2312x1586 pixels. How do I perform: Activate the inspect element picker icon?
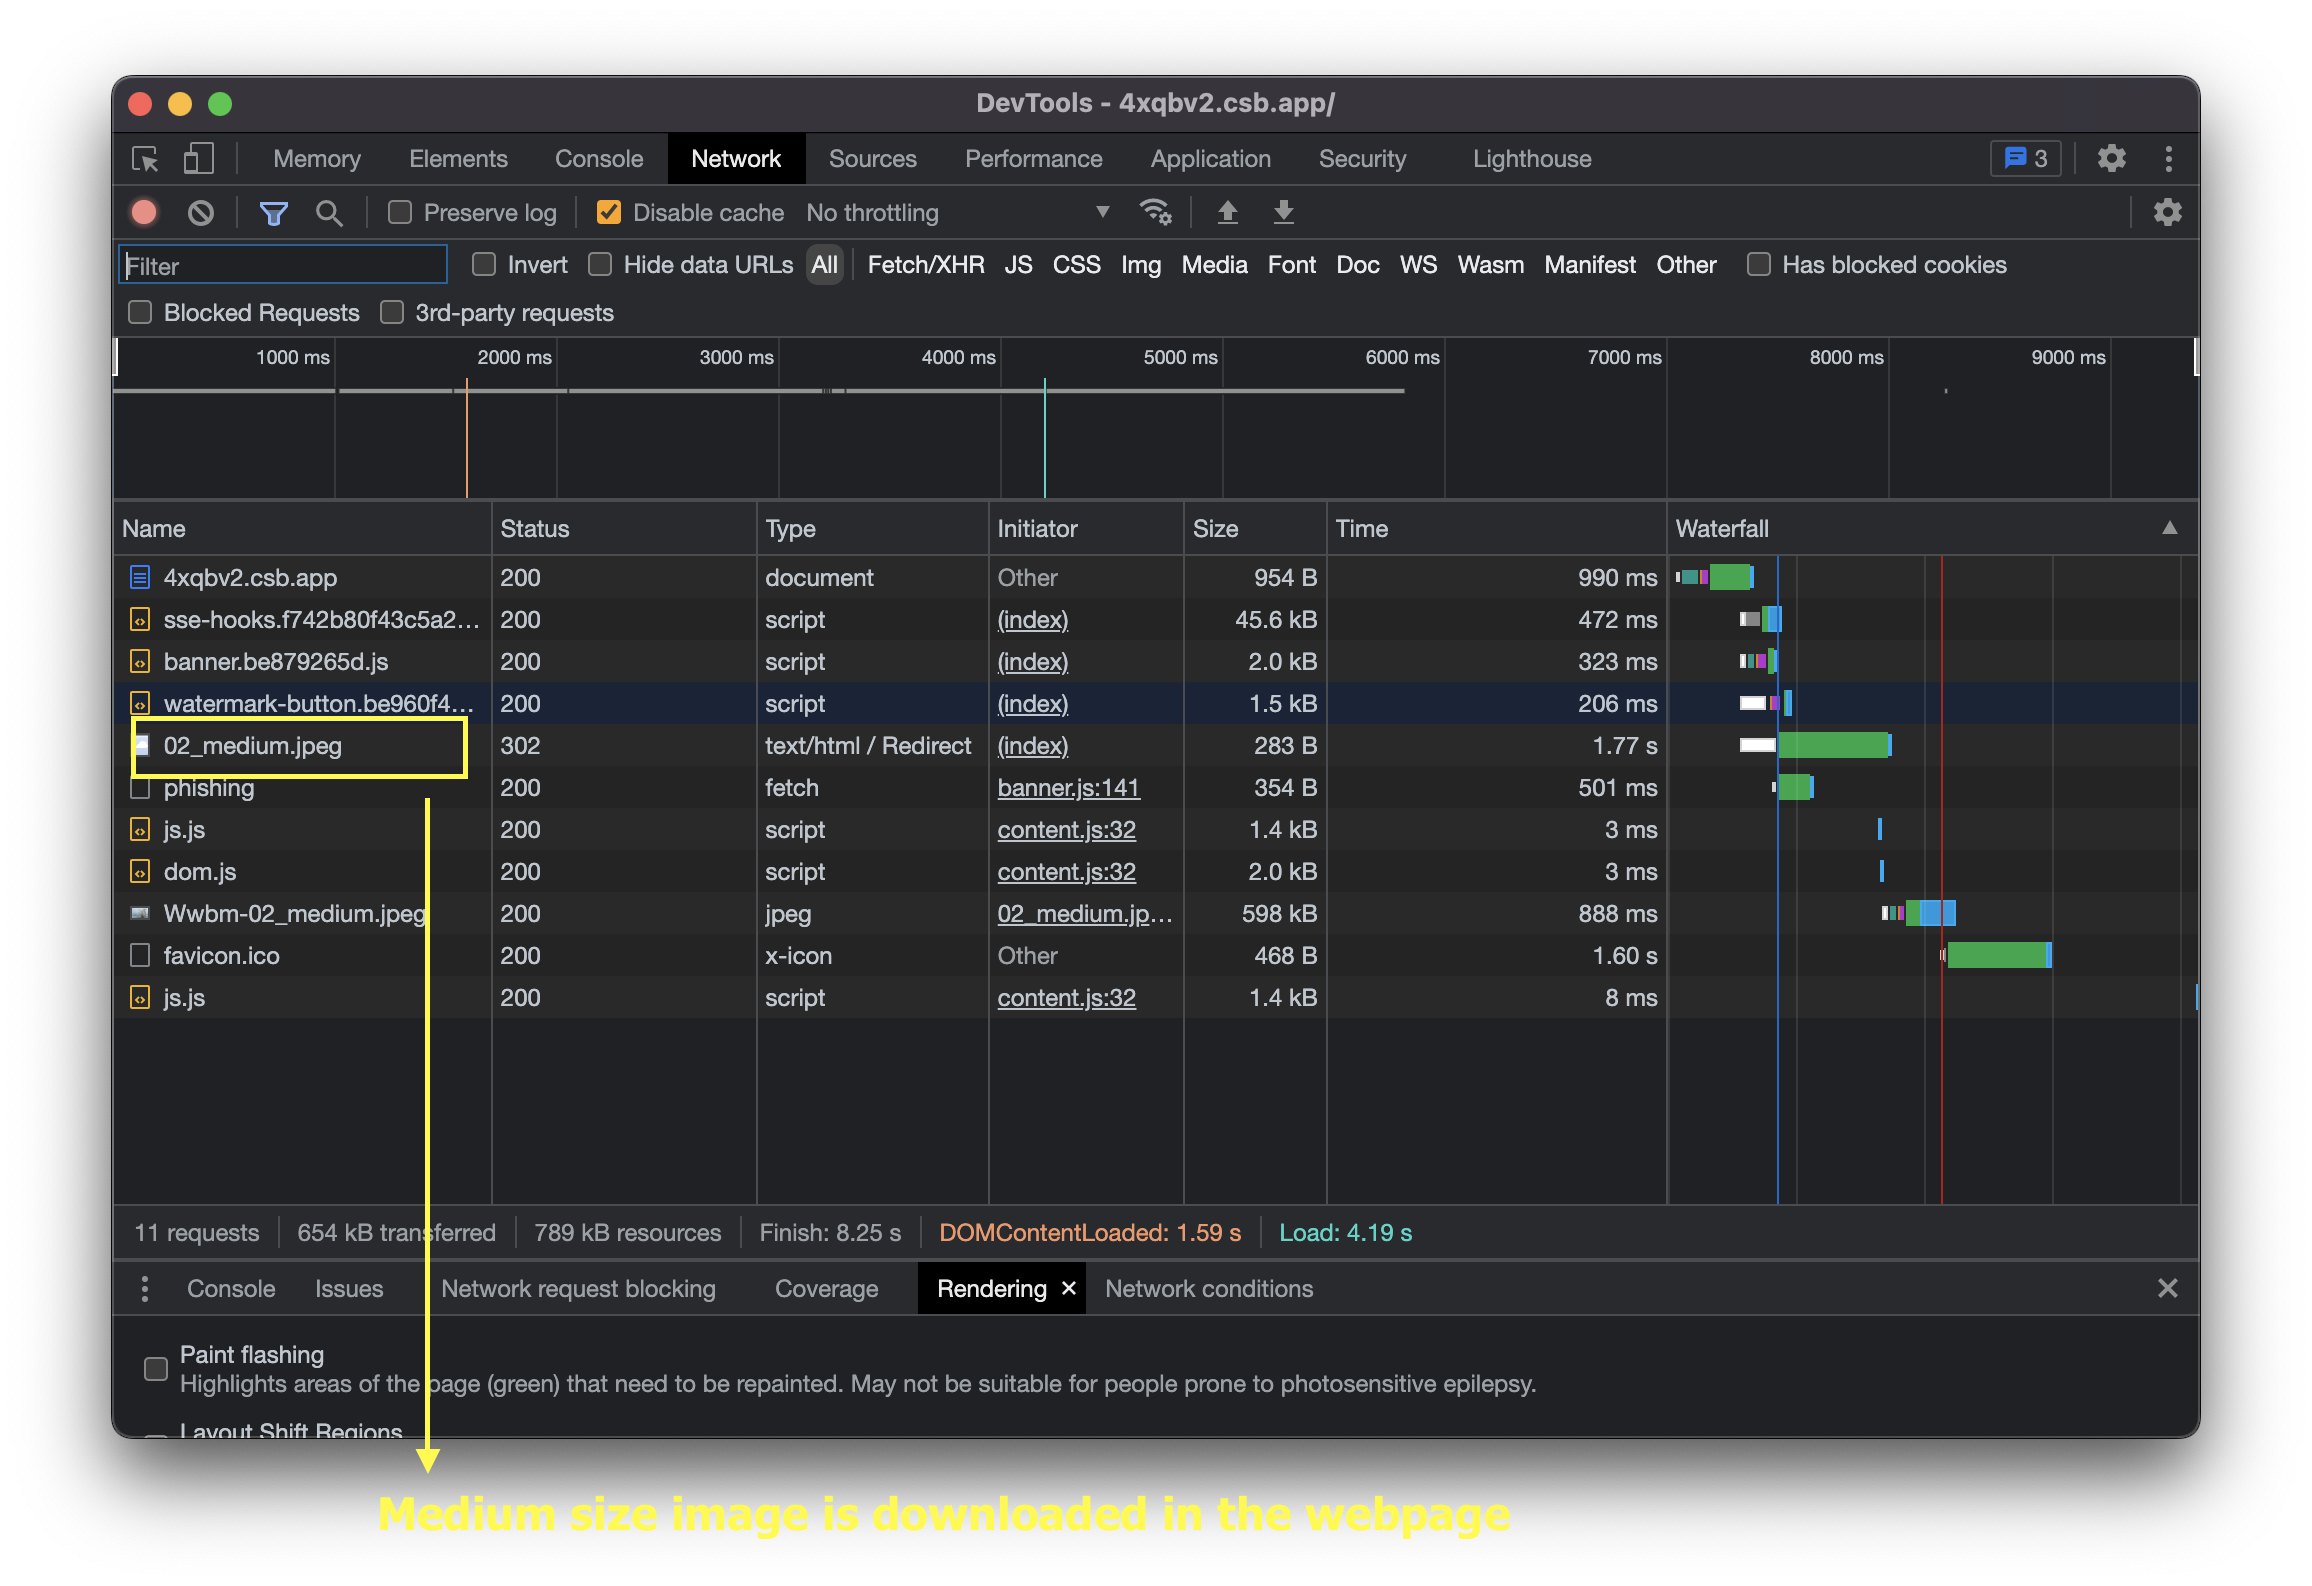coord(145,159)
